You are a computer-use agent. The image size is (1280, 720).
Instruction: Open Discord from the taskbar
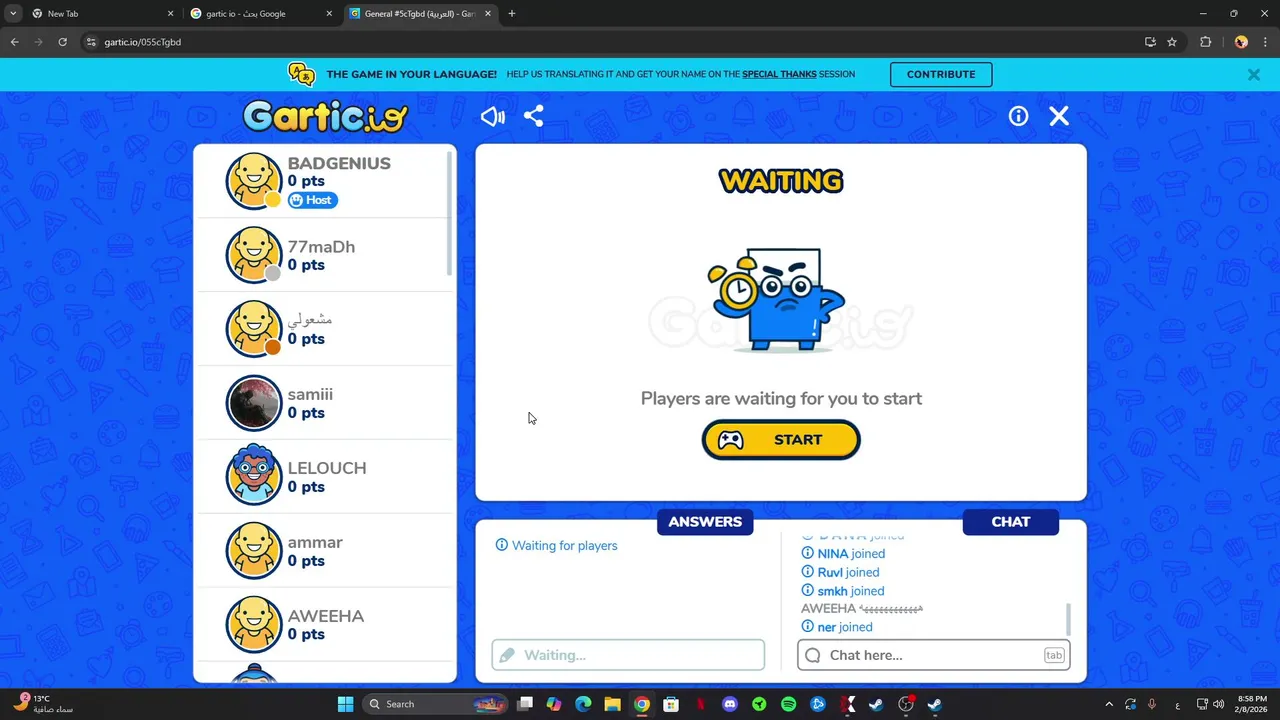click(730, 704)
